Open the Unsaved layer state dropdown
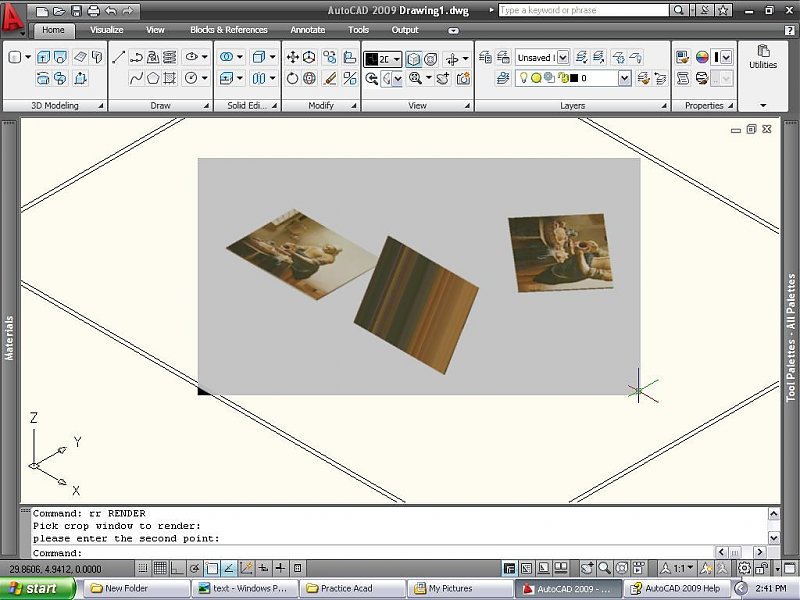Viewport: 800px width, 600px height. pos(562,58)
